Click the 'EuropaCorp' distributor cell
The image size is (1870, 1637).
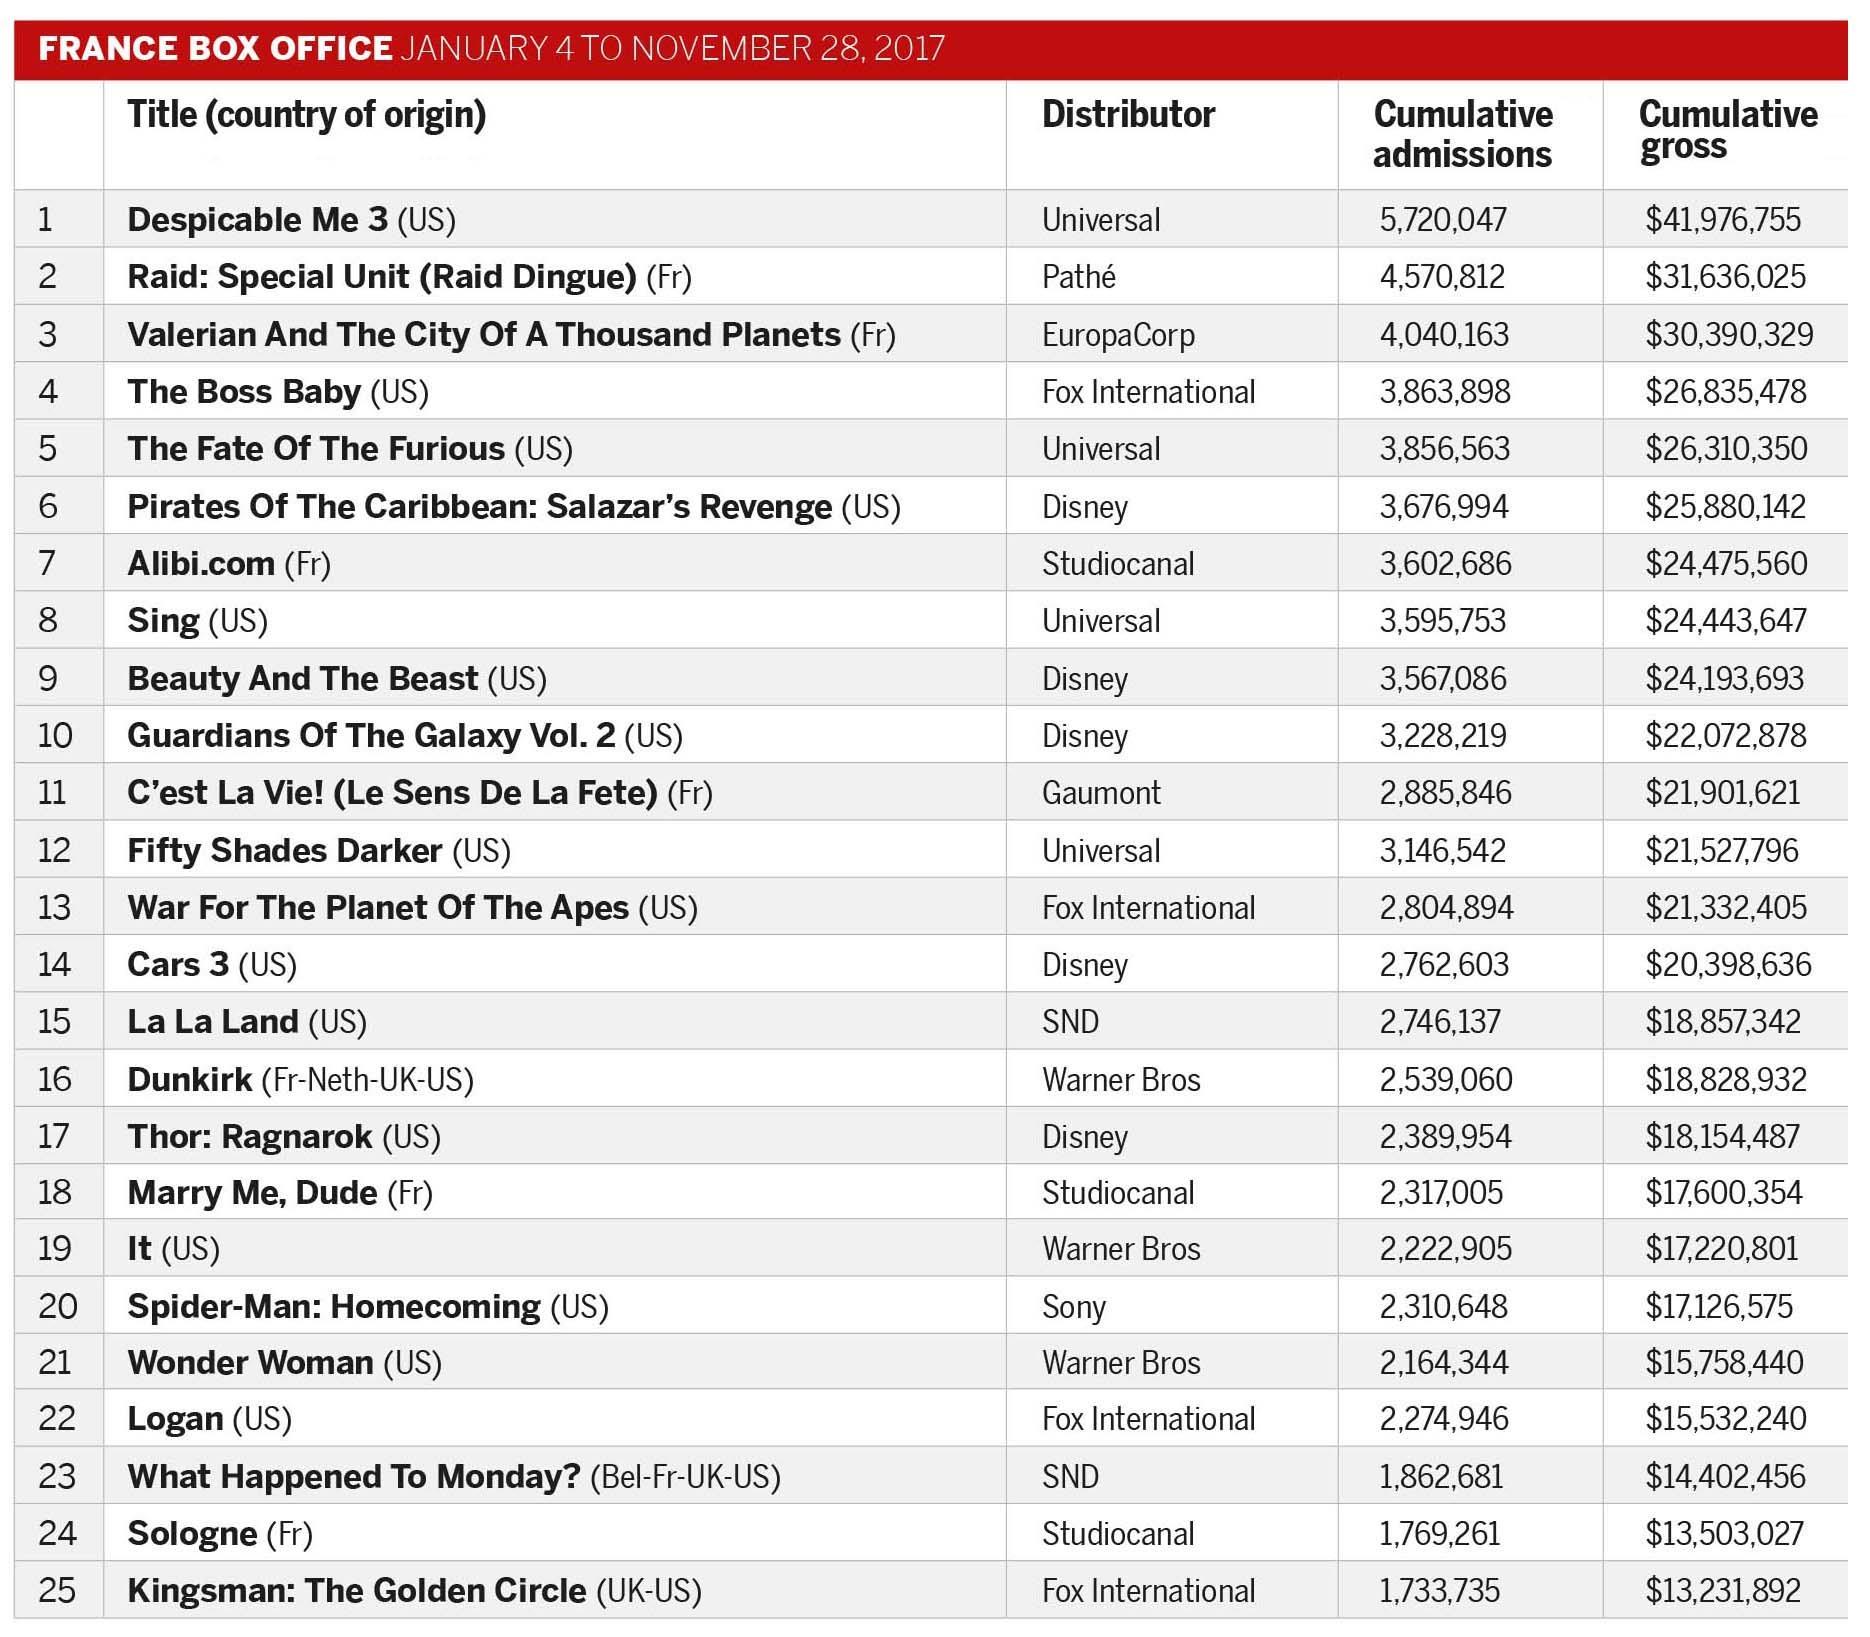[x=1118, y=334]
